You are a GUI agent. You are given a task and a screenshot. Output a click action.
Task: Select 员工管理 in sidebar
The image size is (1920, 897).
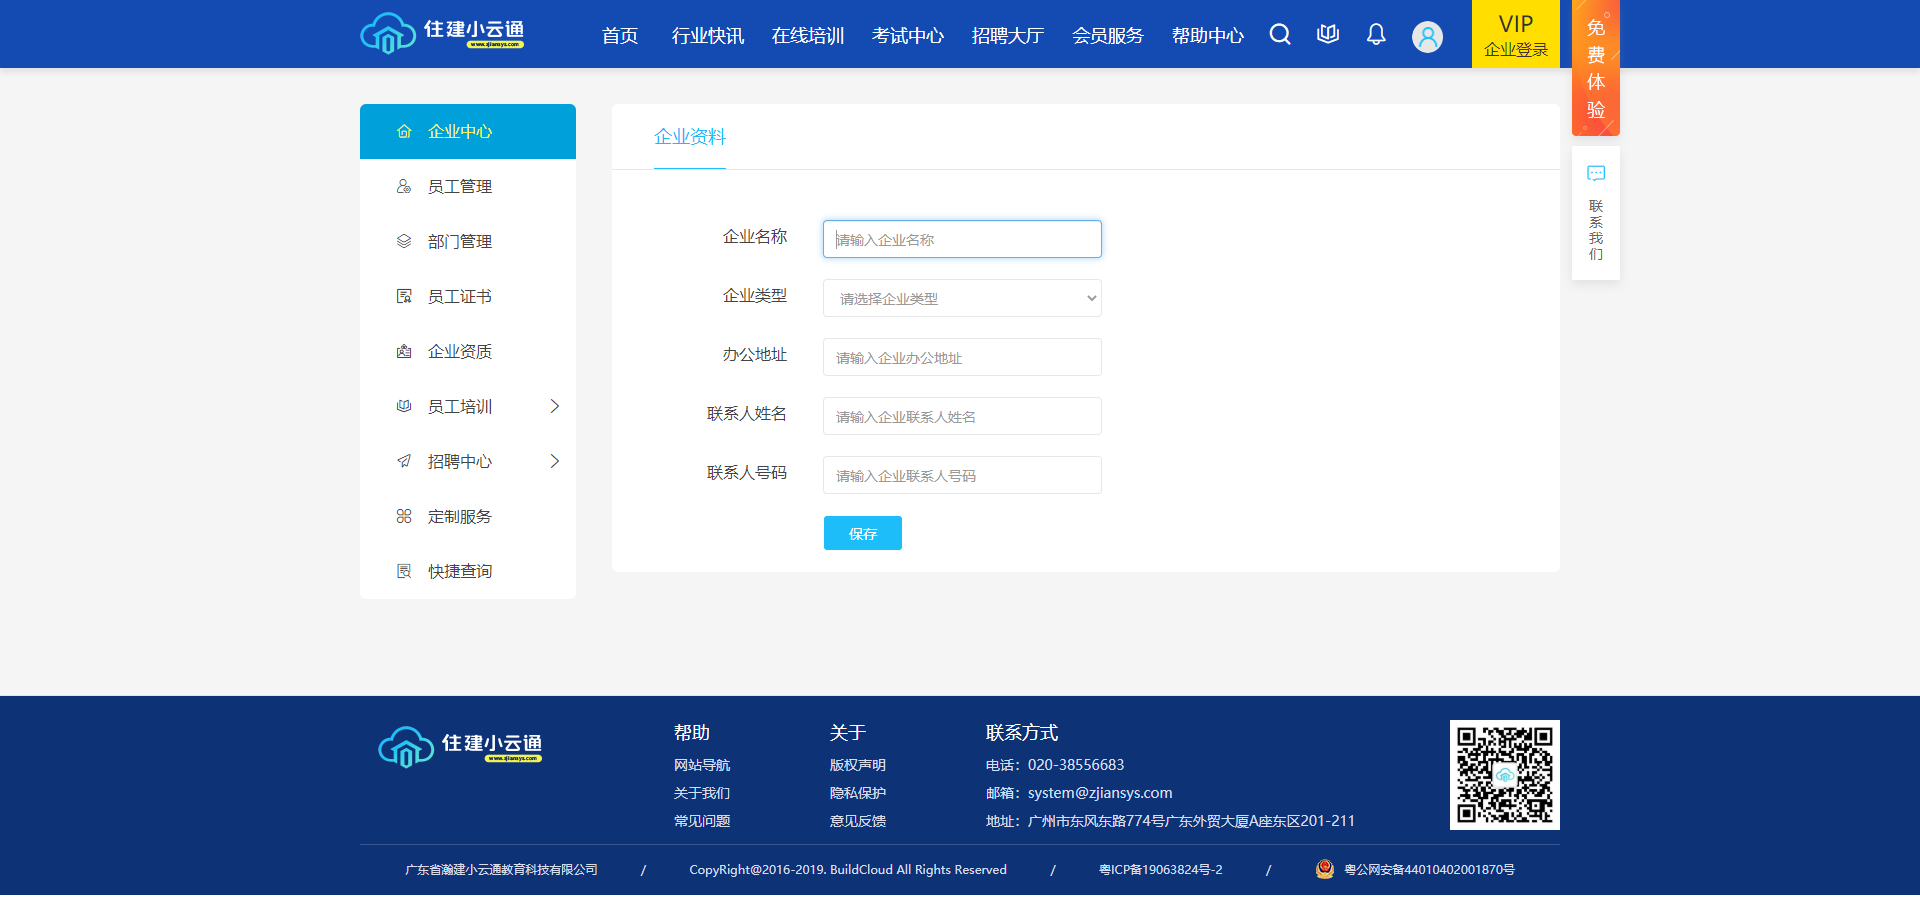(x=460, y=187)
